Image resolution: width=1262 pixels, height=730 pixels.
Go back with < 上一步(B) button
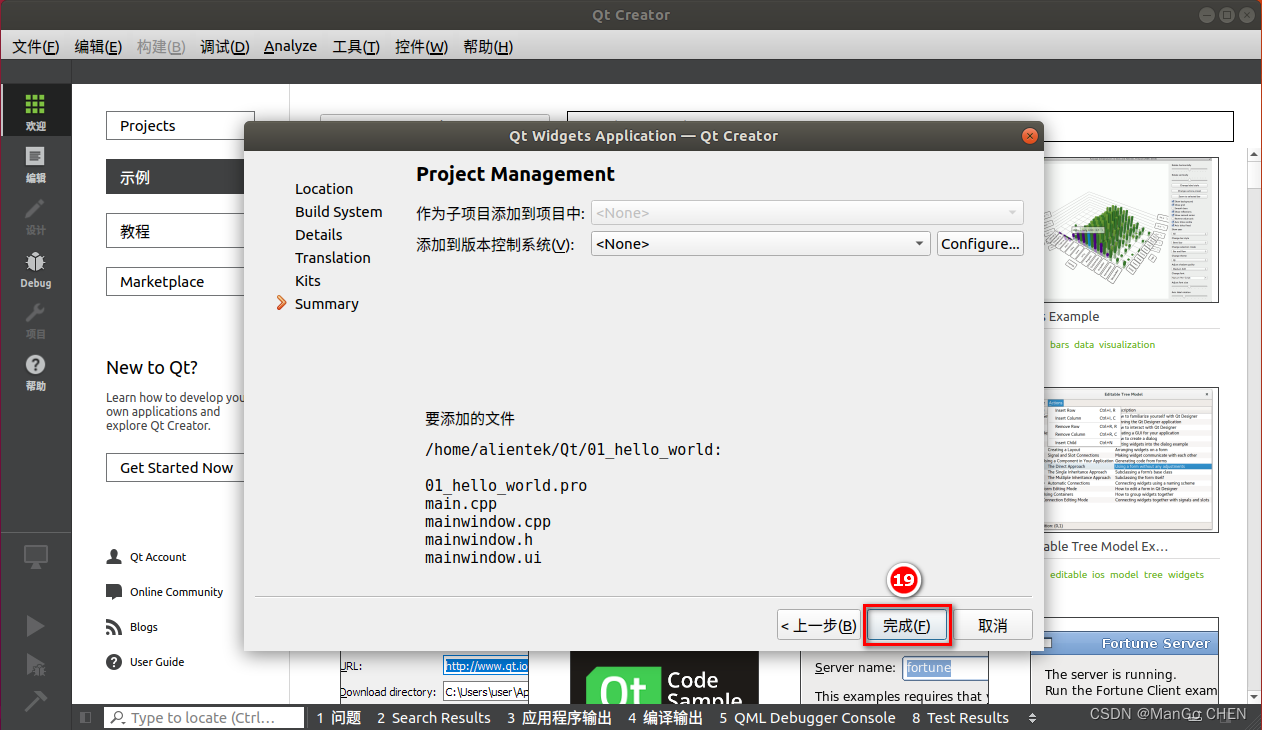coord(819,625)
